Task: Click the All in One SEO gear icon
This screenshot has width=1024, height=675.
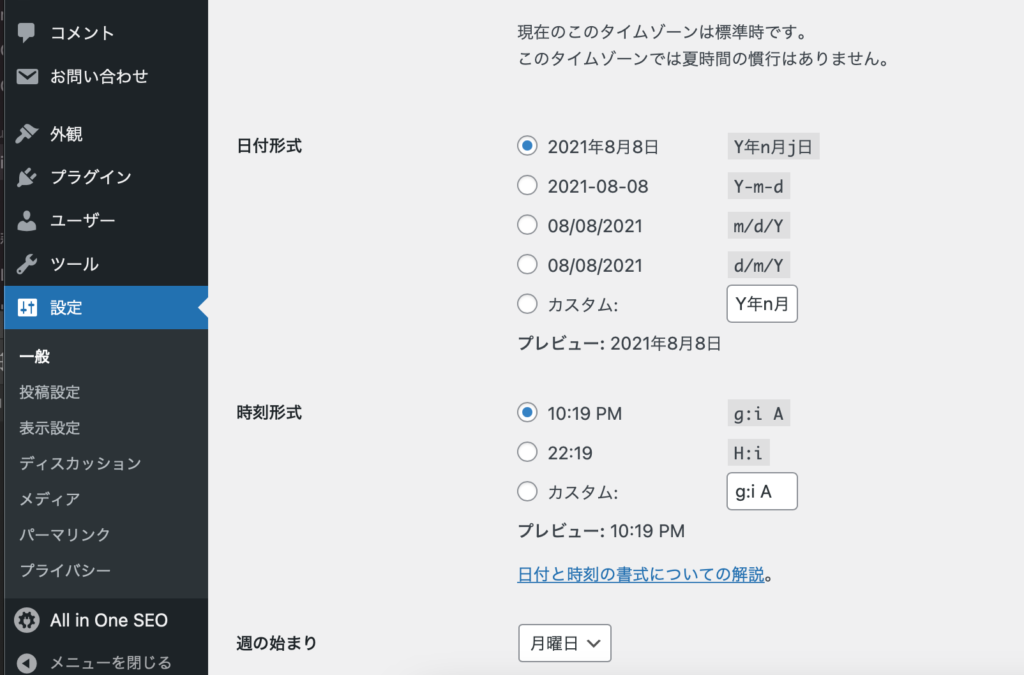Action: (27, 621)
